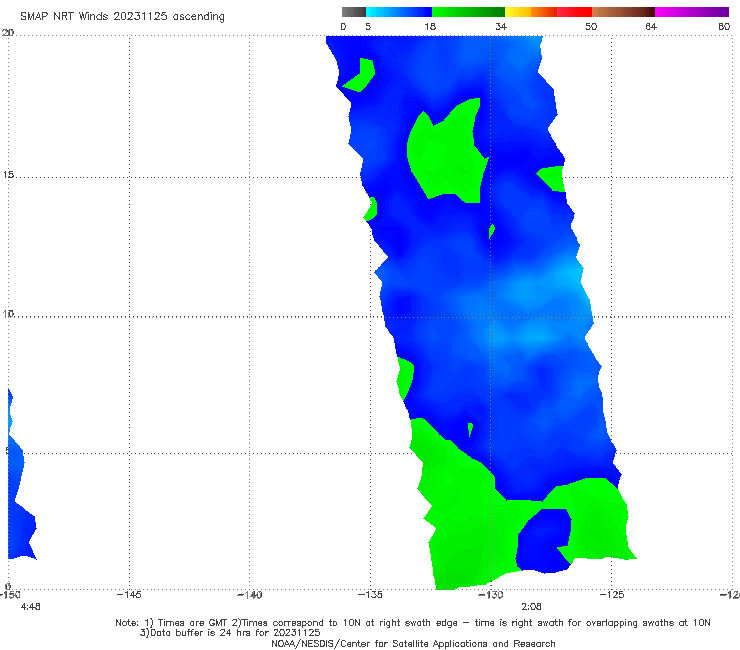Click the note '3)Data buffer is 24 hrs'
The image size is (740, 650).
[230, 633]
